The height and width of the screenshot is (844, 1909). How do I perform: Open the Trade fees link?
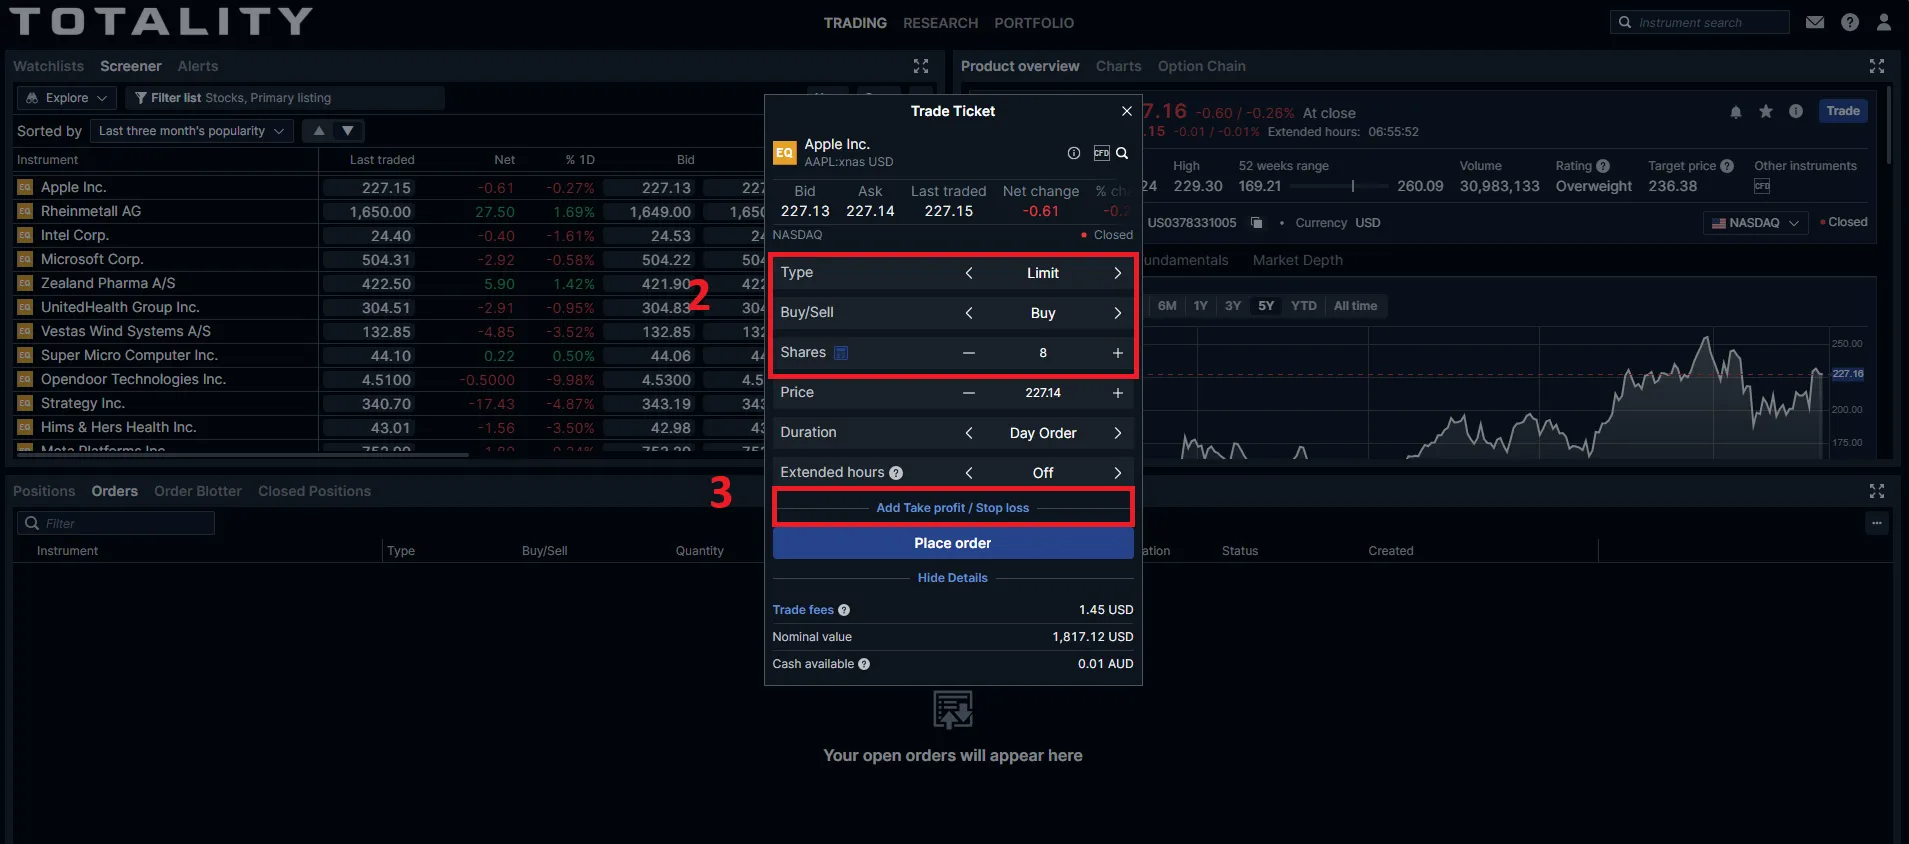[x=802, y=610]
